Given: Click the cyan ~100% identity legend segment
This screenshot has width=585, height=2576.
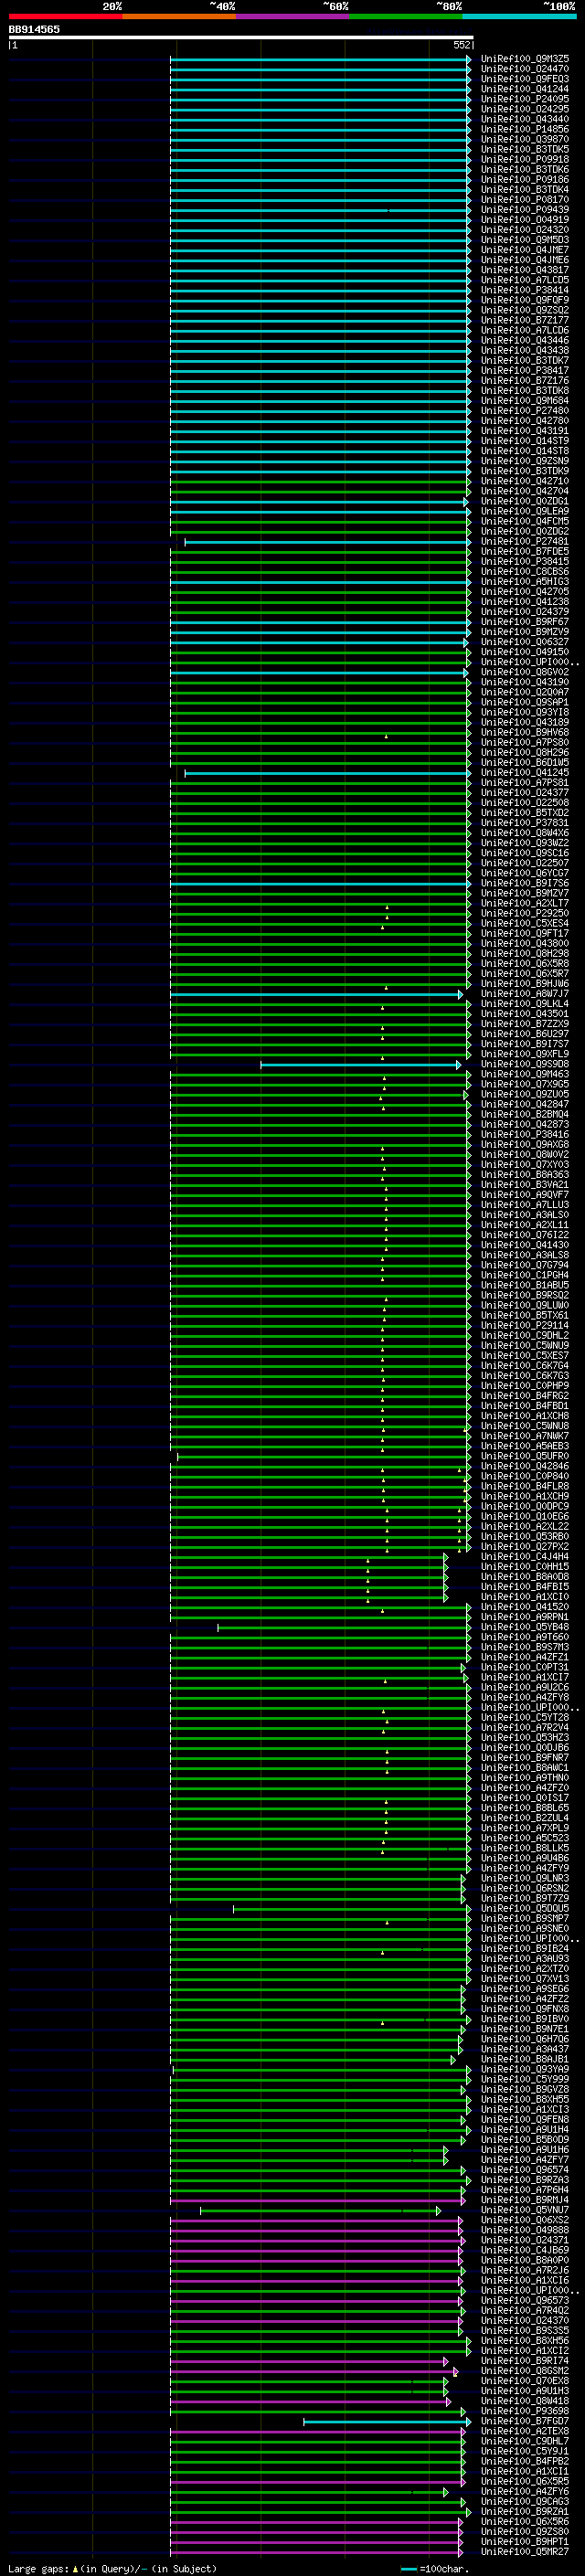Looking at the screenshot, I should [x=519, y=16].
